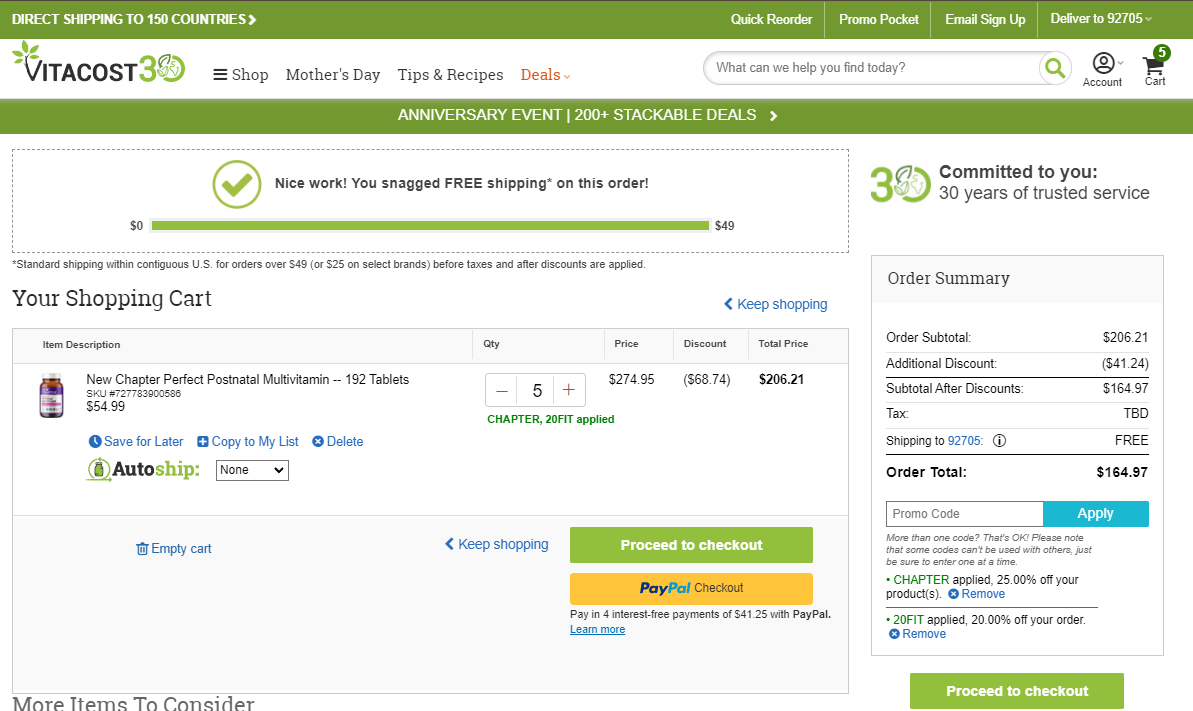1193x711 pixels.
Task: Click the 30 years commitment badge icon
Action: click(x=900, y=184)
